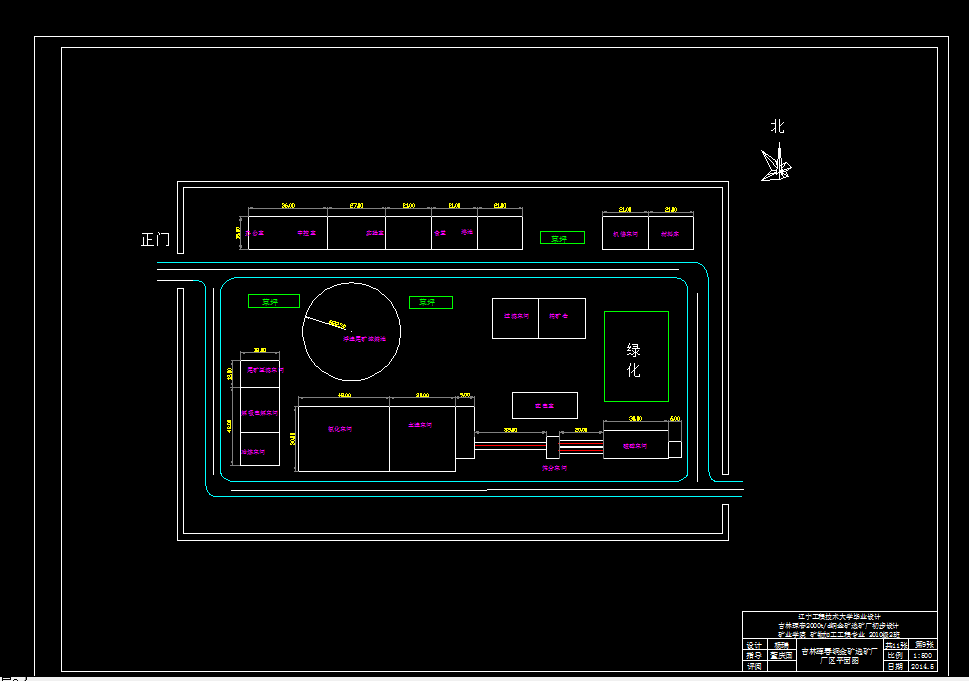Select the 厂区平面图 drawing title text
This screenshot has height=681, width=969.
coord(839,661)
